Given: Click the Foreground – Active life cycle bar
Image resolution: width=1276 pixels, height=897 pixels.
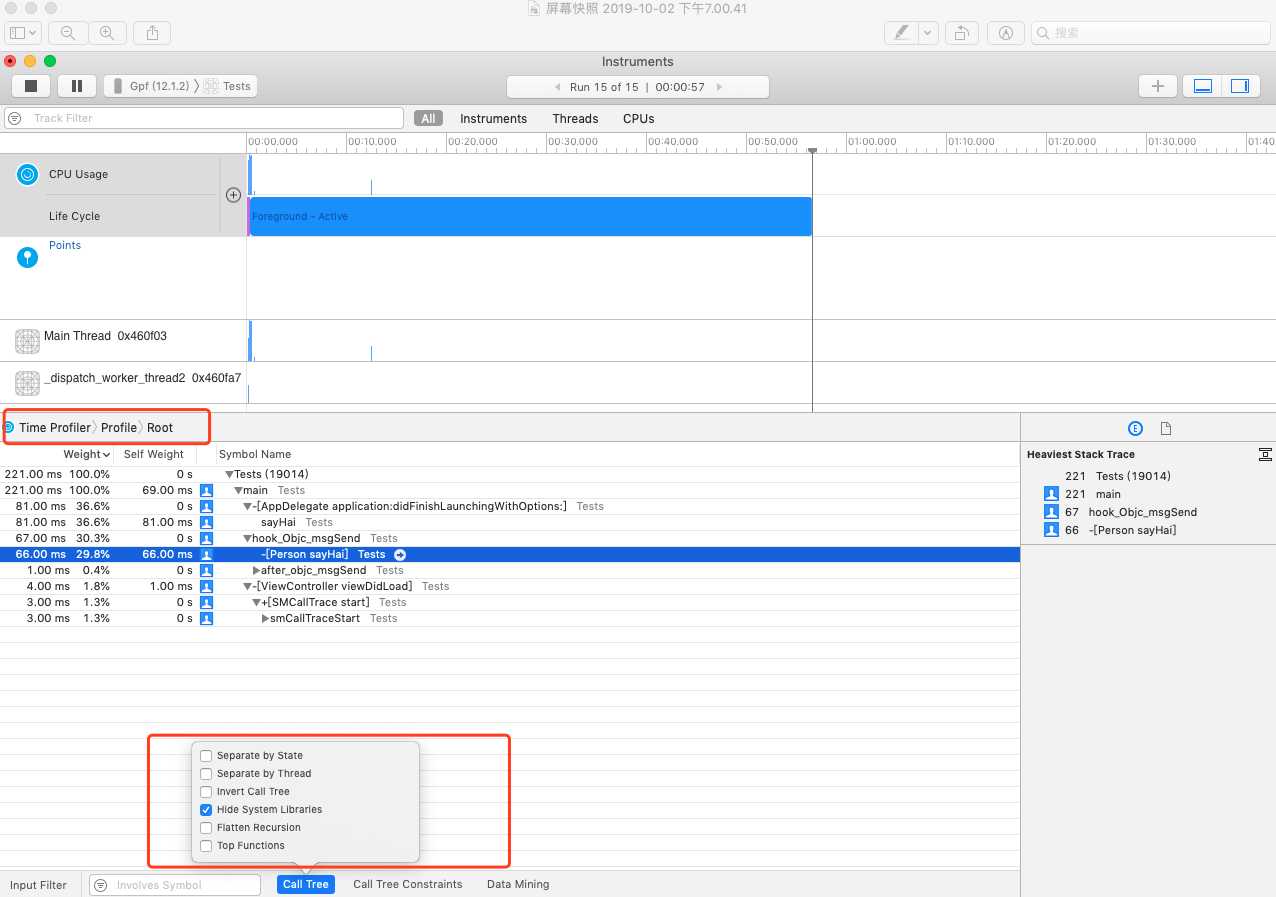Looking at the screenshot, I should pos(530,216).
